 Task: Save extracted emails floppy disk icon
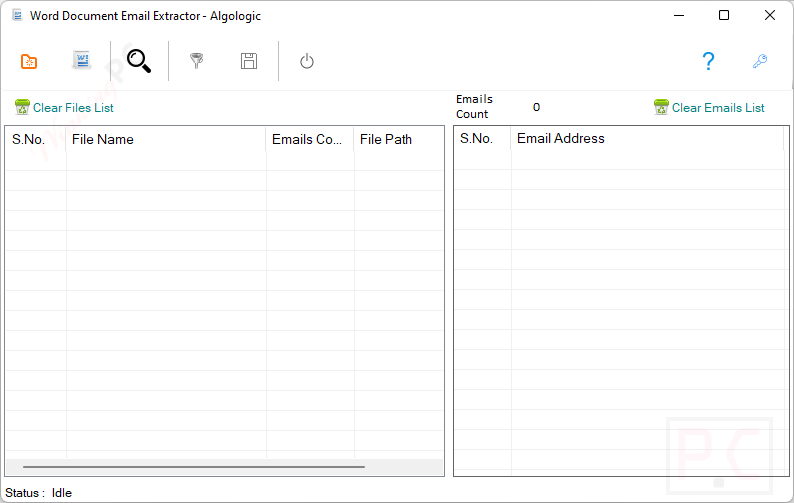point(249,61)
